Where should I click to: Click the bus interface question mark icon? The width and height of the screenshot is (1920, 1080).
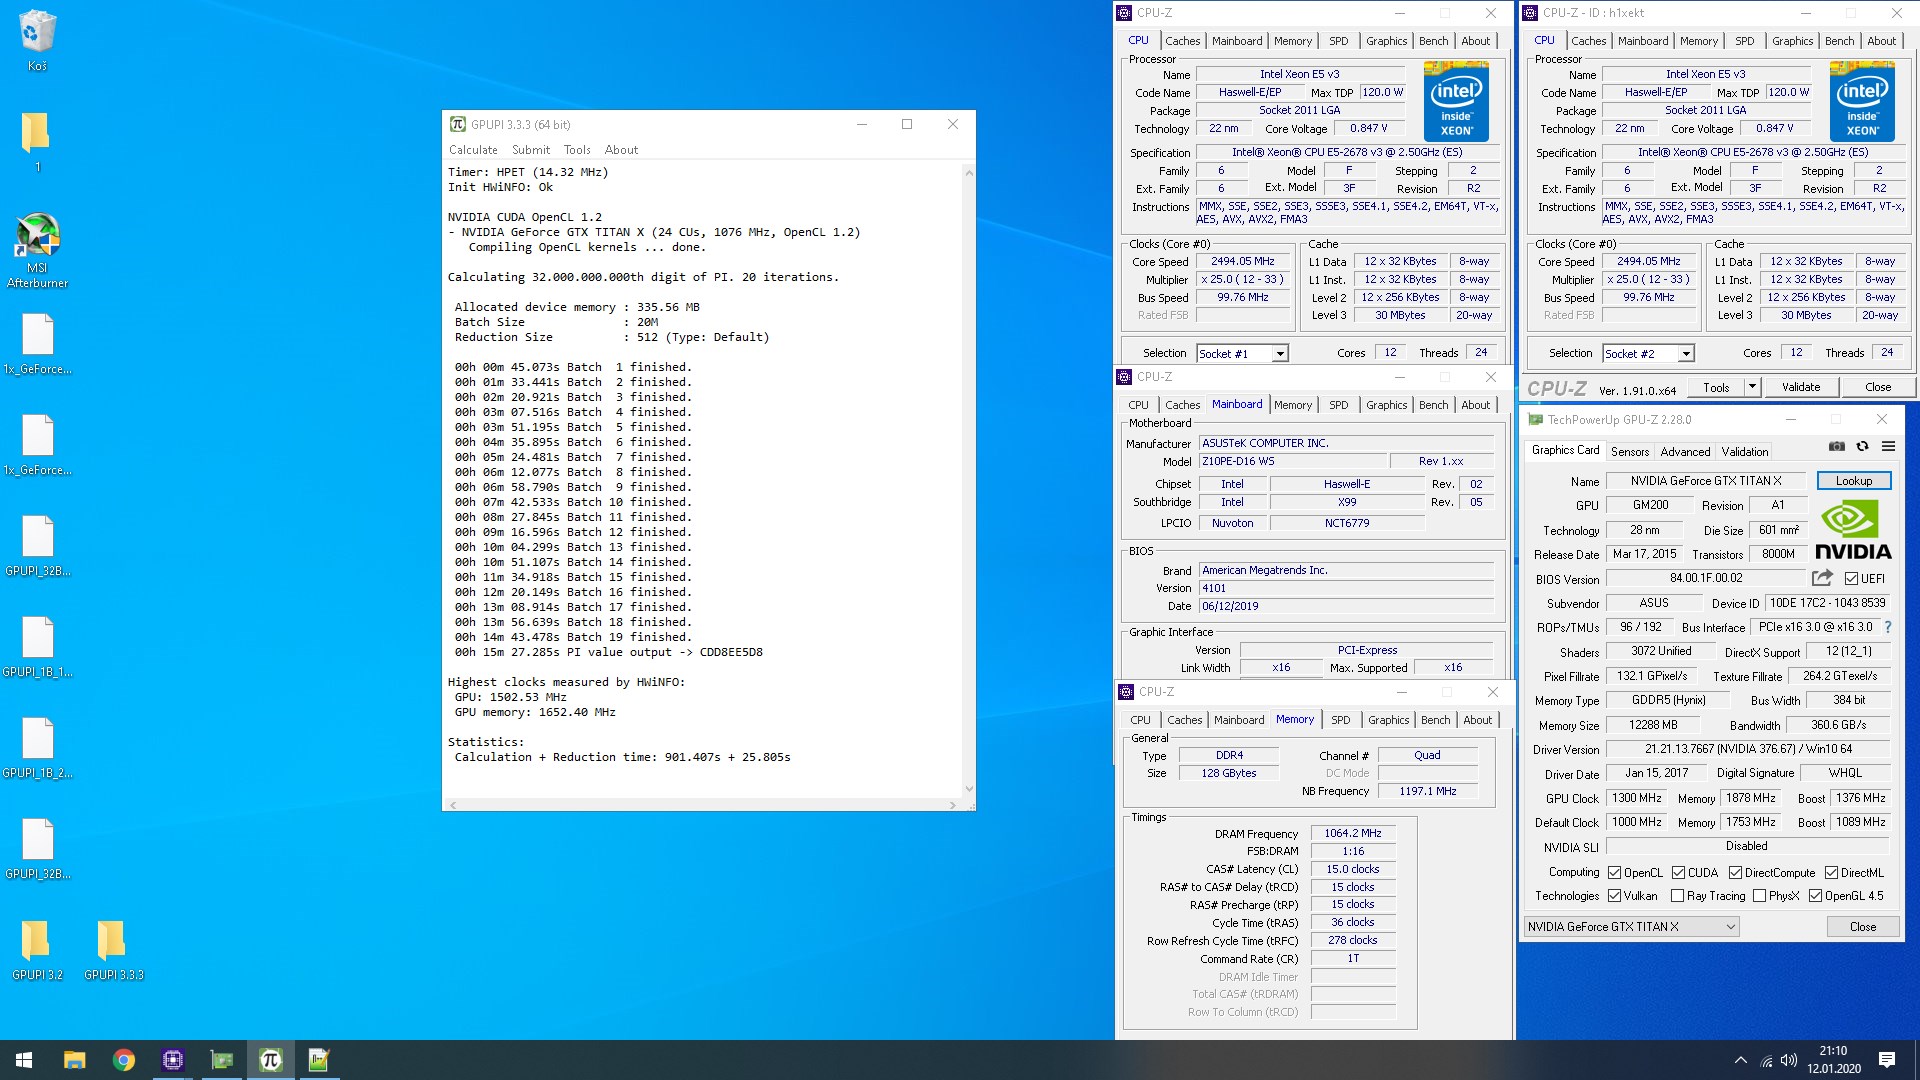click(x=1888, y=627)
